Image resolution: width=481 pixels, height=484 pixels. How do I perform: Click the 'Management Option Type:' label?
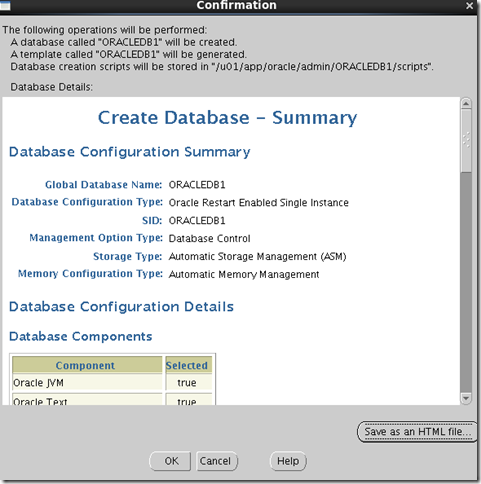click(x=96, y=238)
